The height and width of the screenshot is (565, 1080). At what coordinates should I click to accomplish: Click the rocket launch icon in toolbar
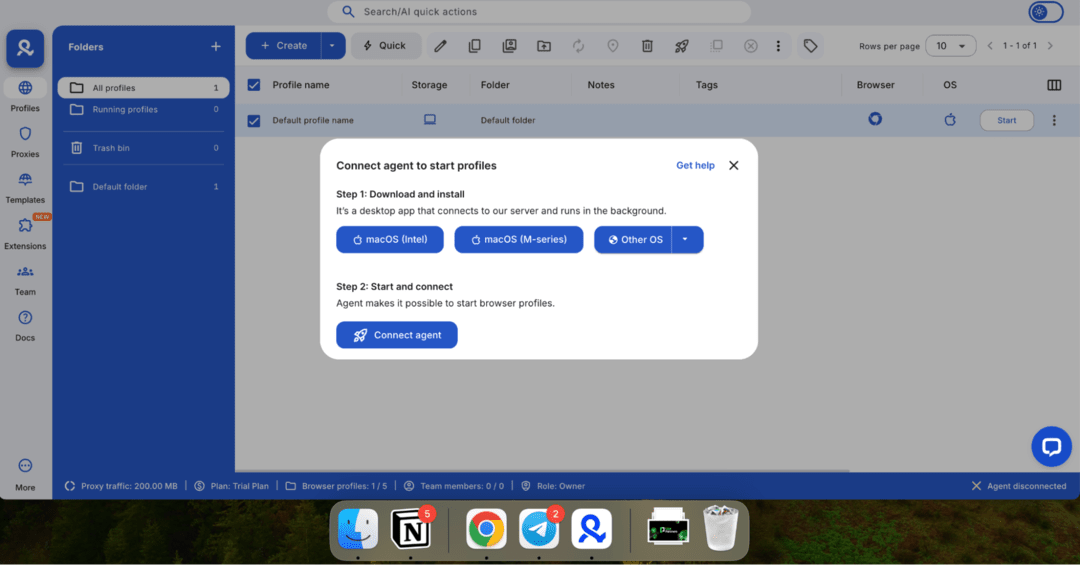point(682,46)
